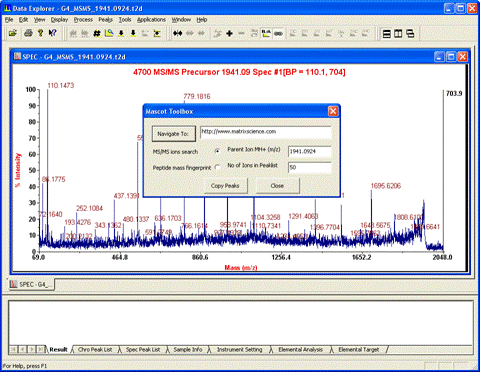
Task: Switch to the Chro Peak List tab
Action: tap(95, 349)
